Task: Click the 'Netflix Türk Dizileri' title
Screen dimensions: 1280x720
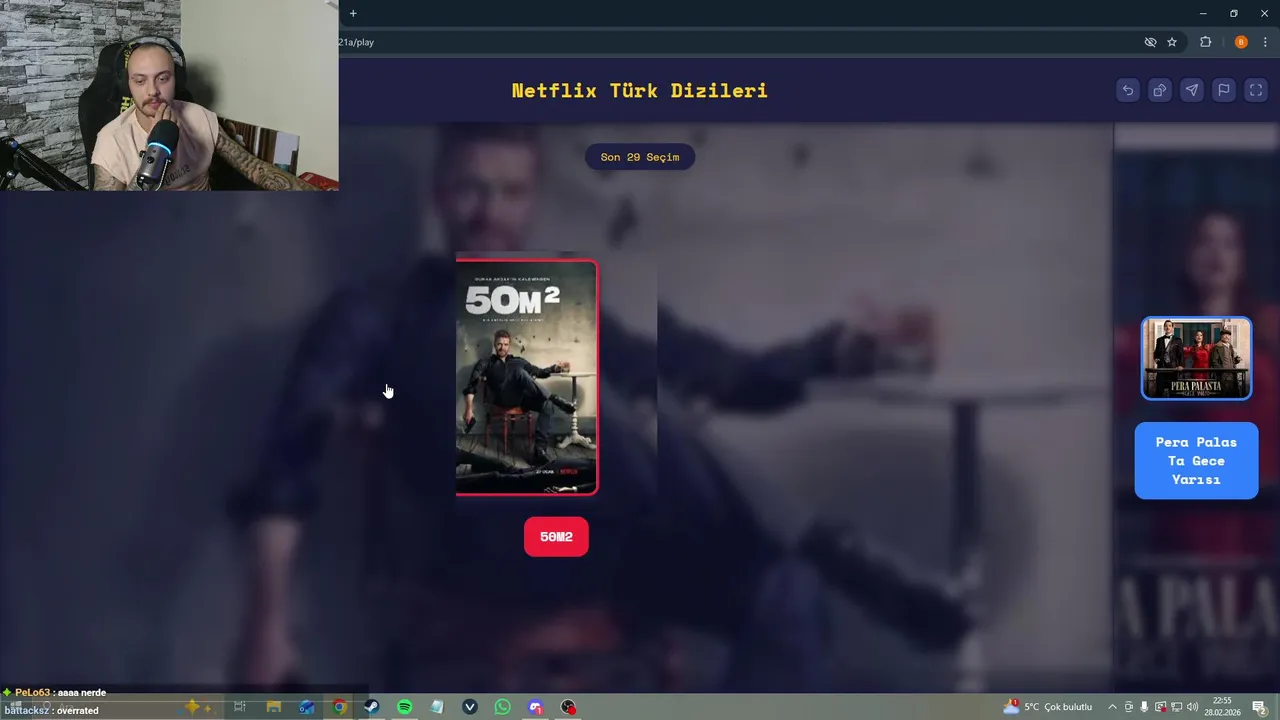Action: tap(640, 90)
